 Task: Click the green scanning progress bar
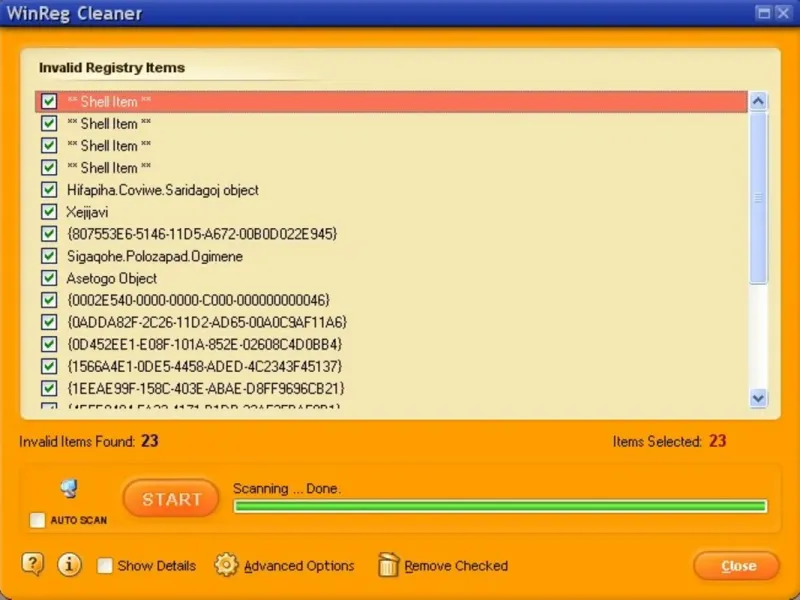click(x=501, y=506)
